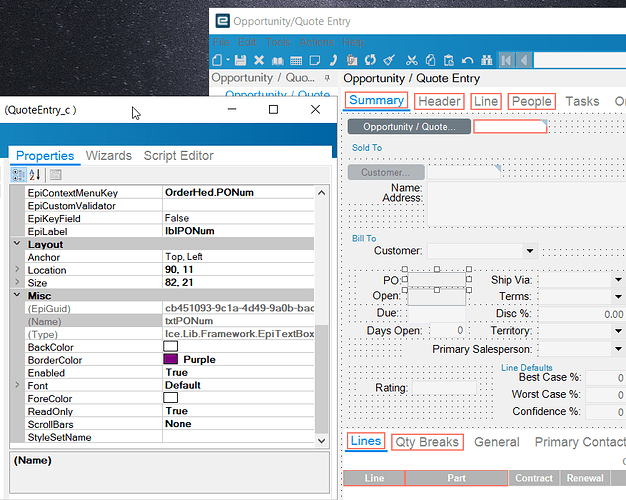Open the Qty Breaks tab

tap(427, 442)
